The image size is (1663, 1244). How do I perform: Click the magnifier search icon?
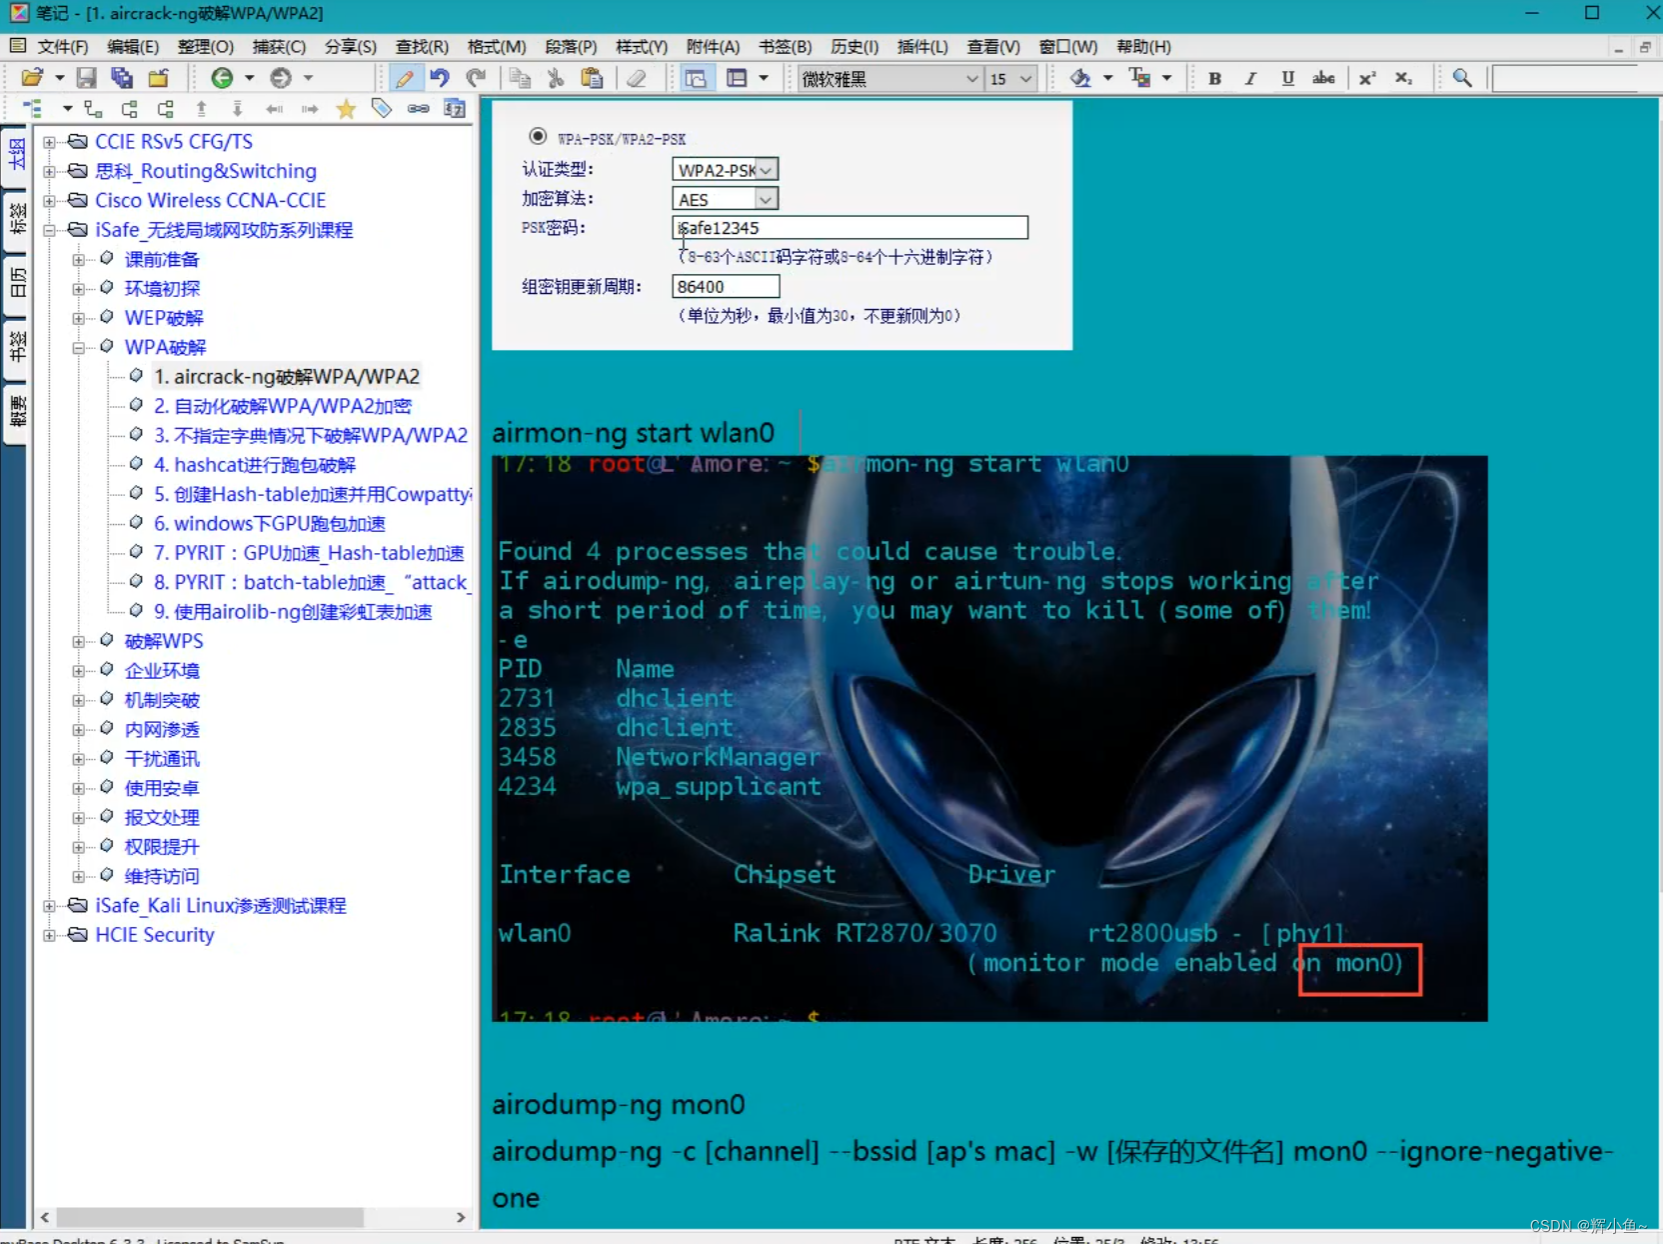coord(1462,78)
